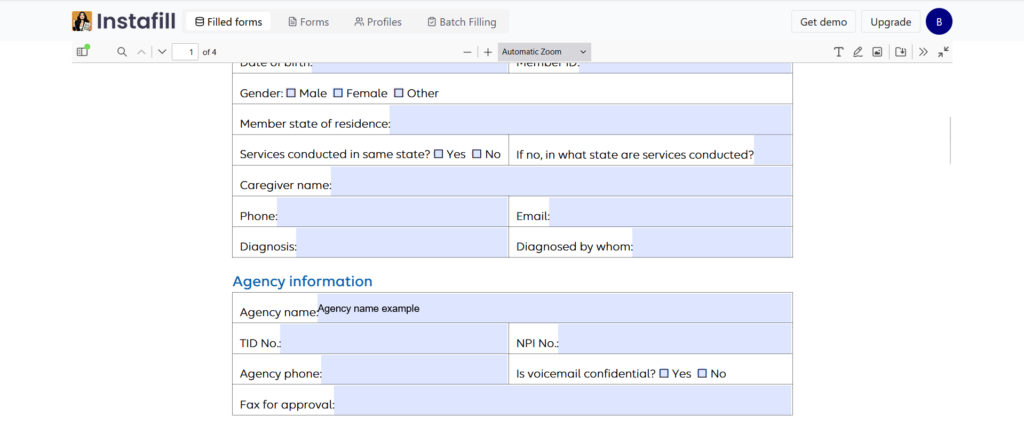Open the Batch Filling tab
This screenshot has height=424, width=1024.
pyautogui.click(x=461, y=22)
